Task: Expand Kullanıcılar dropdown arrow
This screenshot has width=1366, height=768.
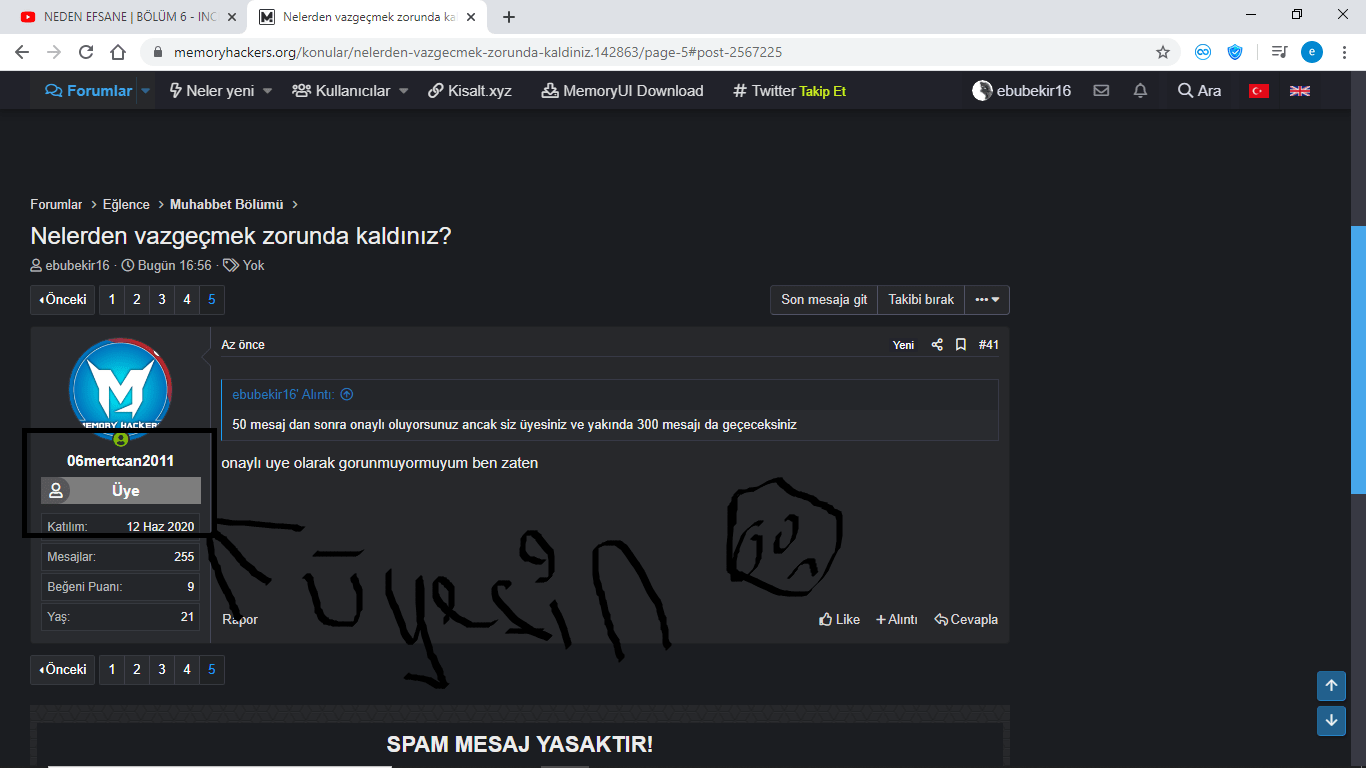Action: pos(403,91)
